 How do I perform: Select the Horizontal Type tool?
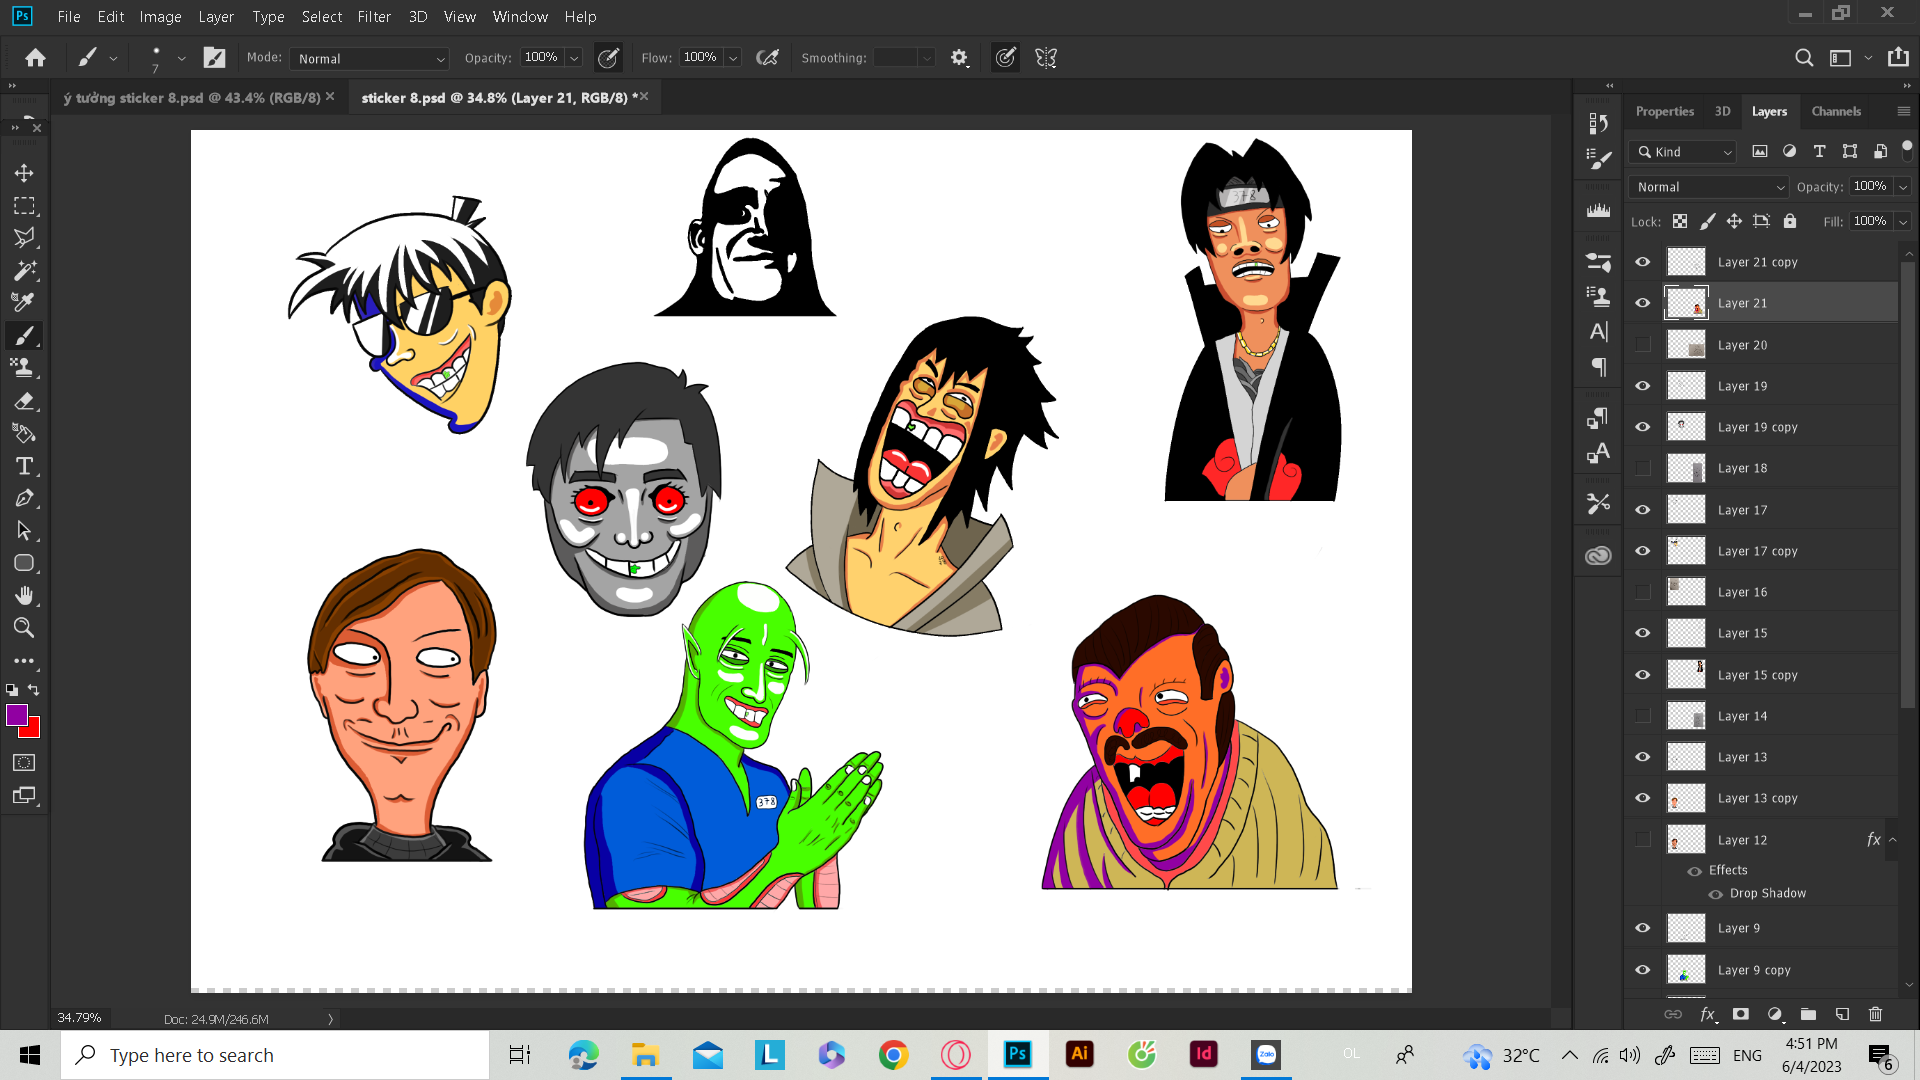(24, 466)
